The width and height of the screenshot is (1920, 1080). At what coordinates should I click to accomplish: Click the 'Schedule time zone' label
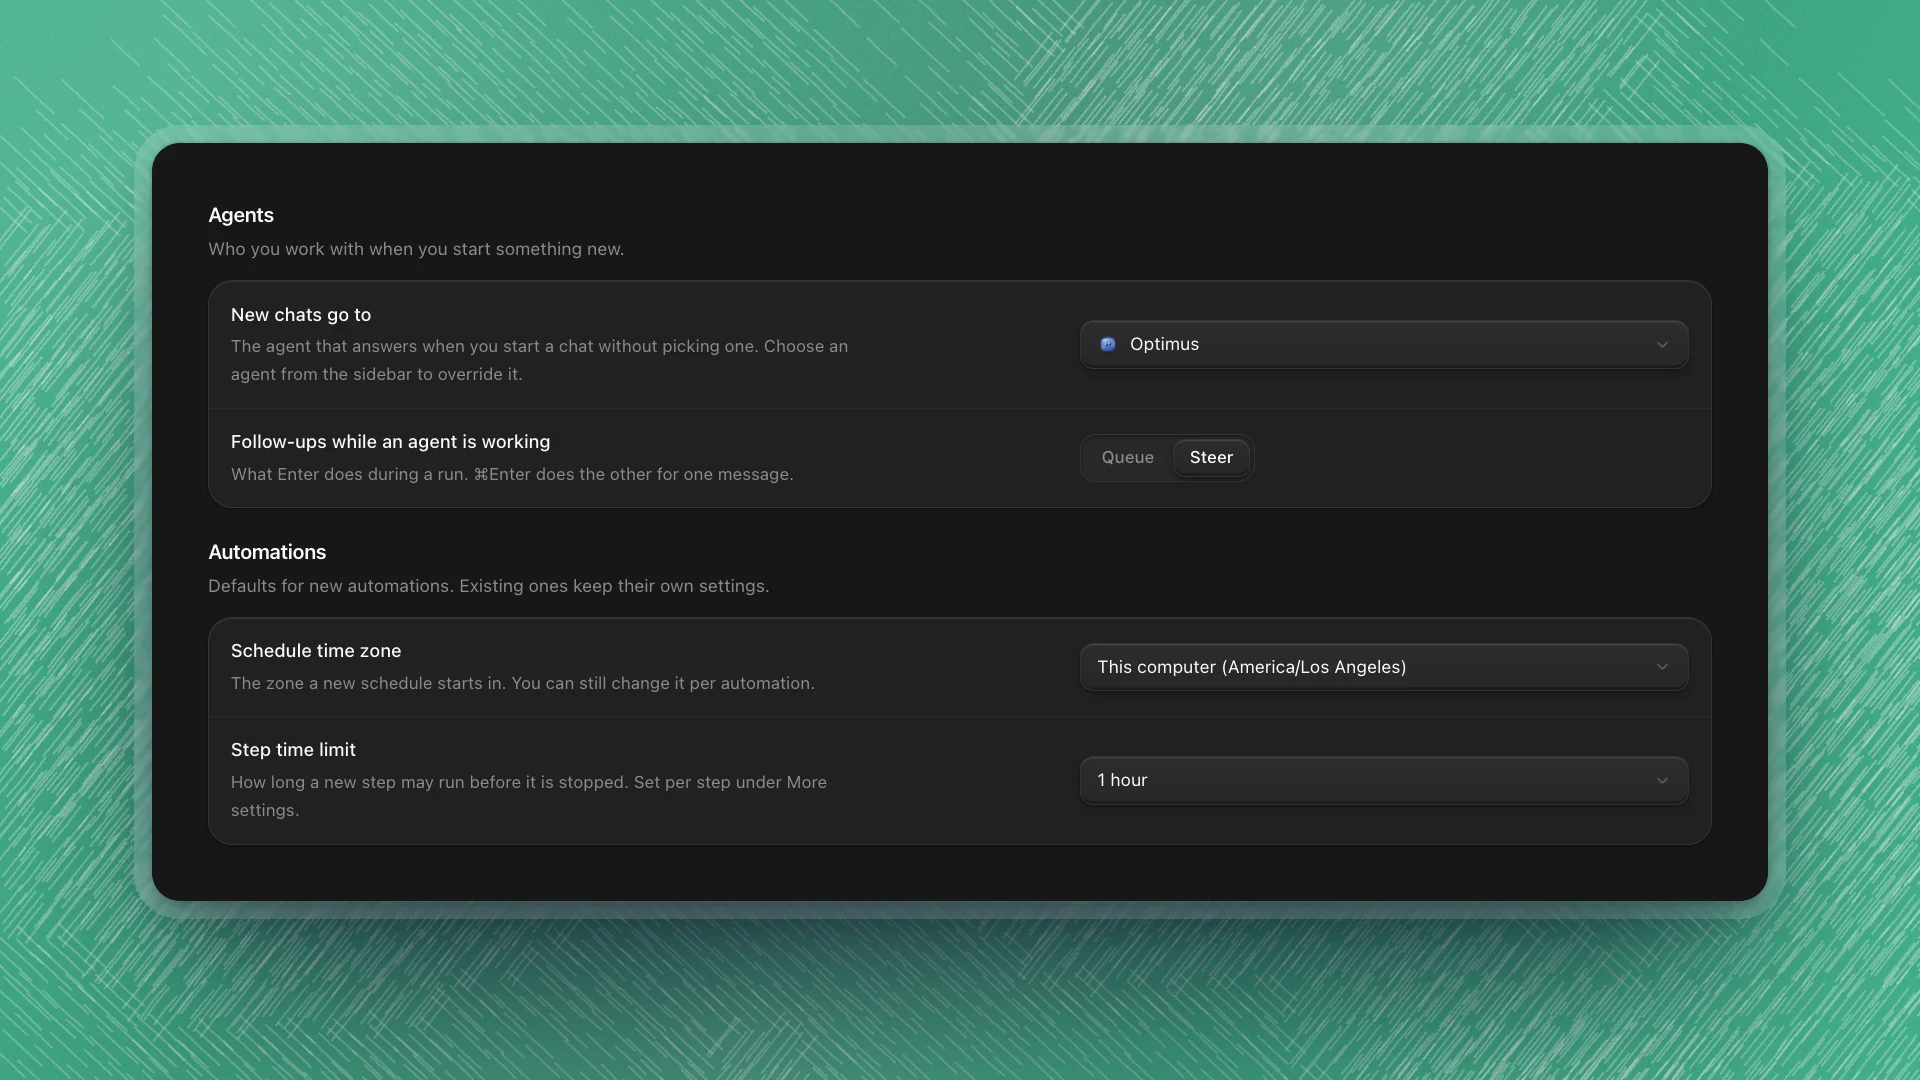tap(316, 651)
